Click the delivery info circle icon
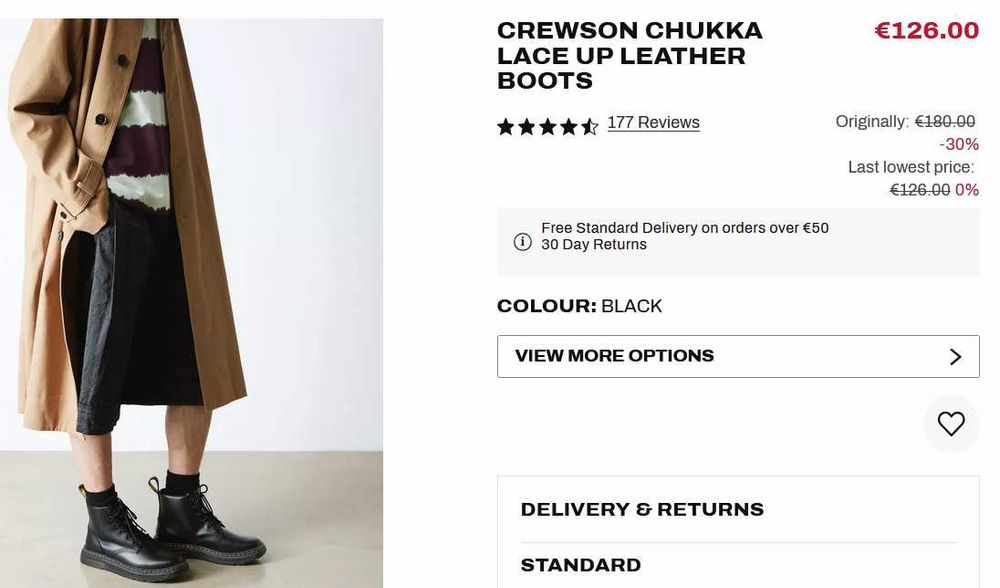This screenshot has height=588, width=1000. pyautogui.click(x=522, y=242)
